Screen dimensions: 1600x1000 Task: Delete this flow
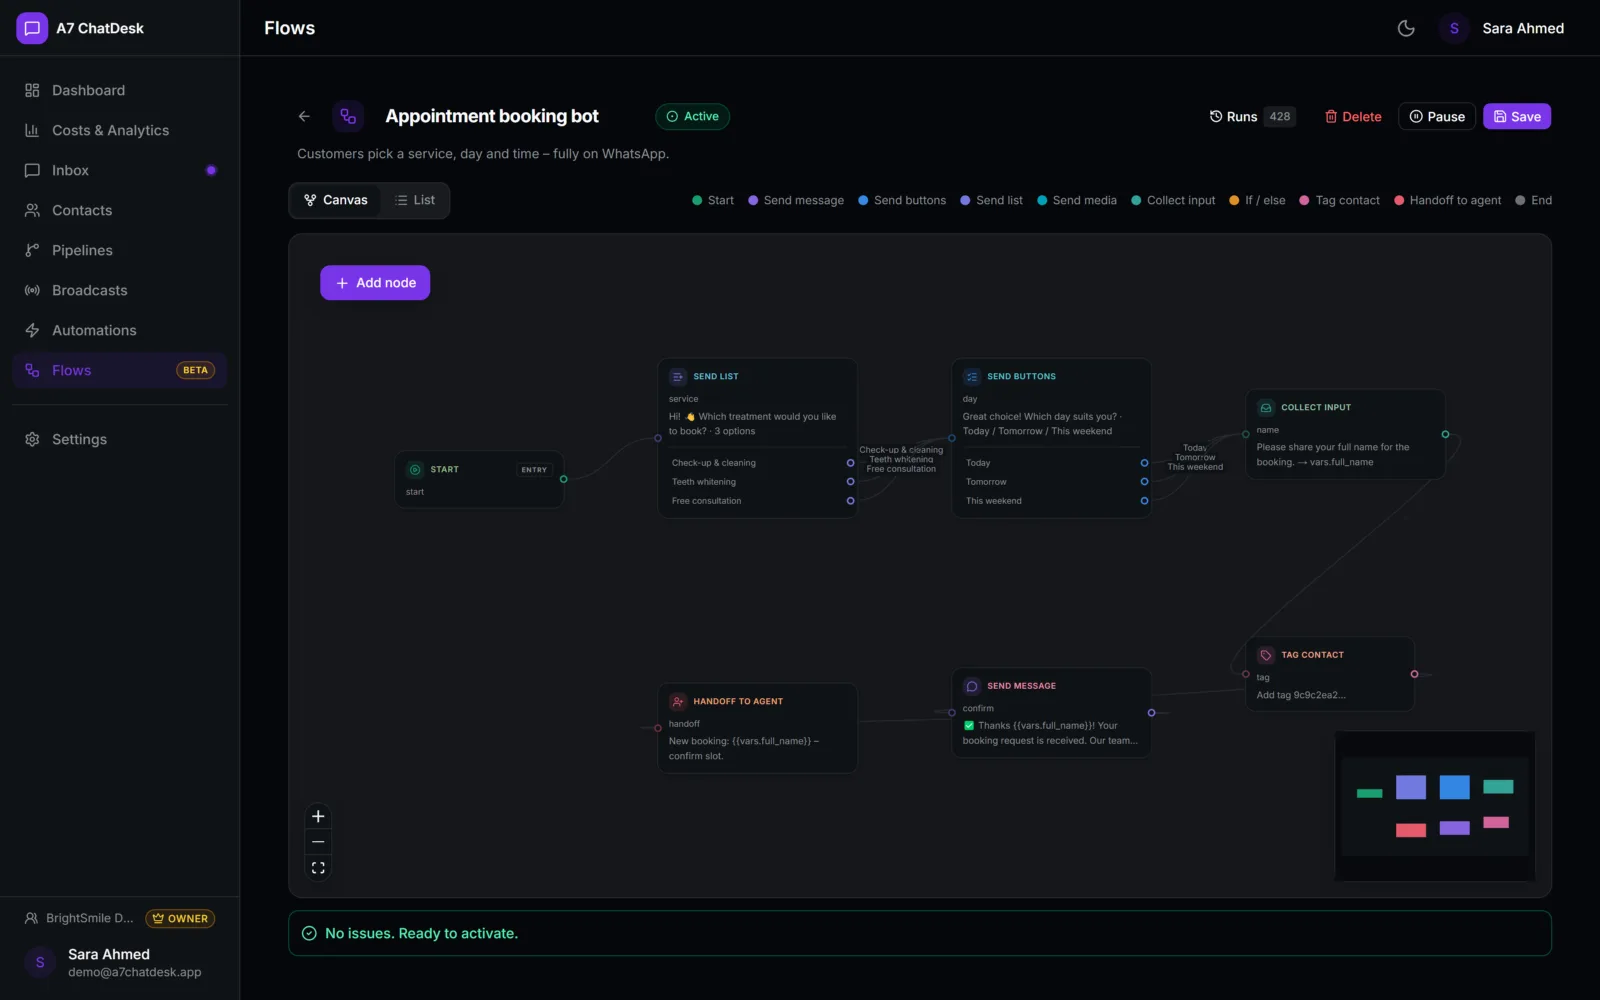[x=1353, y=116]
